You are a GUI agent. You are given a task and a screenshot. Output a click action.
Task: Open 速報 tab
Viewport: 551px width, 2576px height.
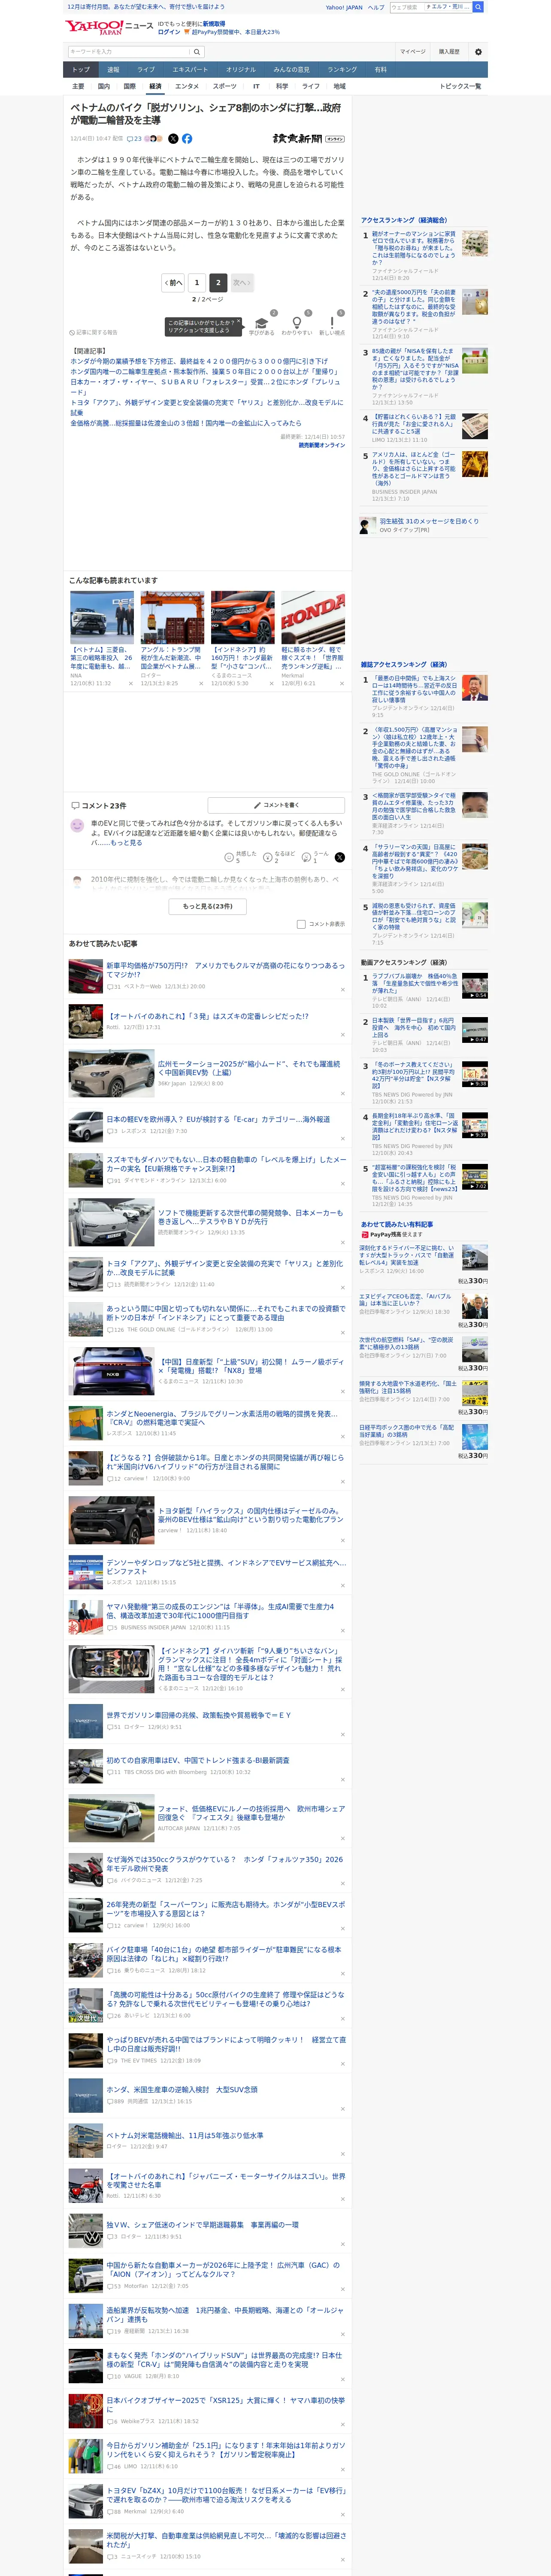click(x=113, y=70)
